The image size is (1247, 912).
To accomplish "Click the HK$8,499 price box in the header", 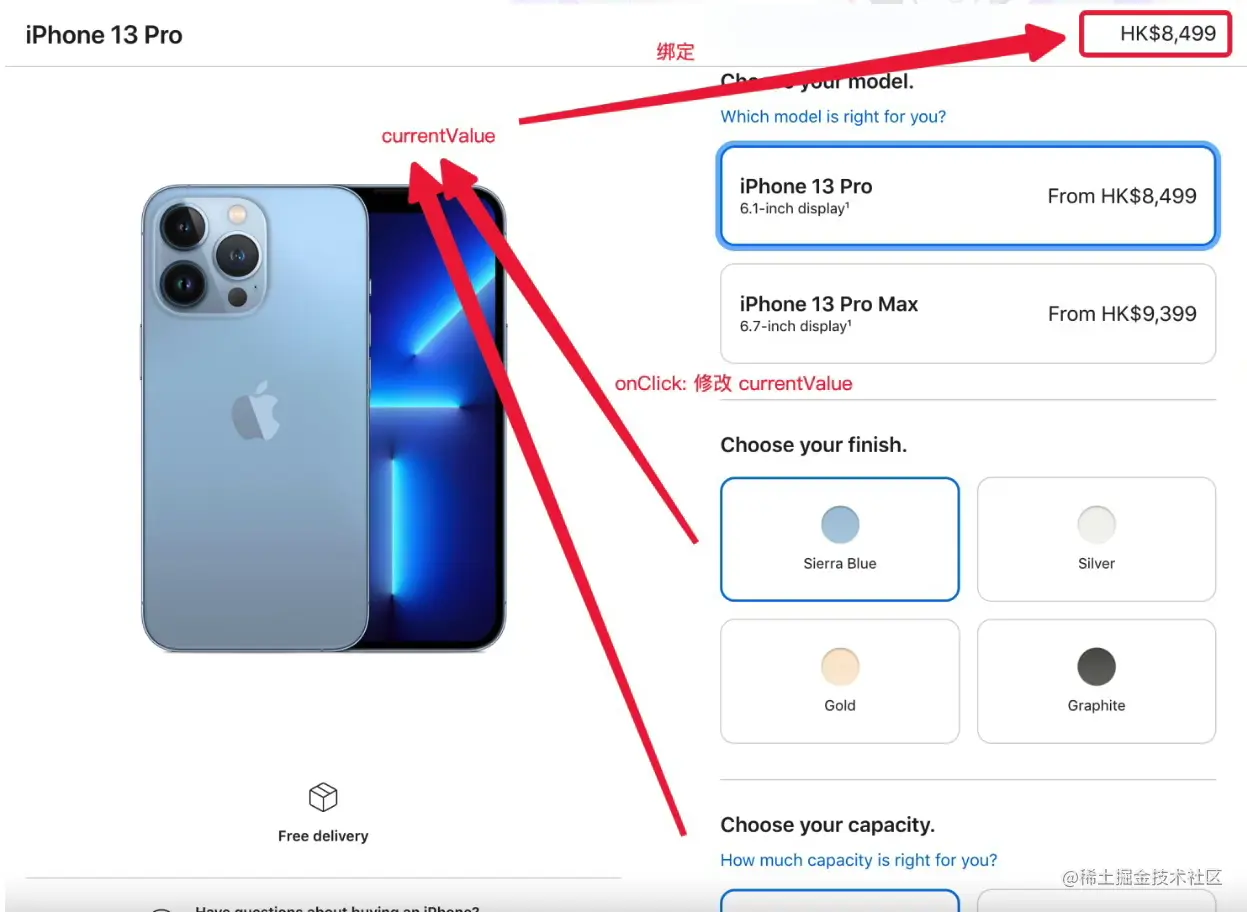I will tap(1153, 34).
